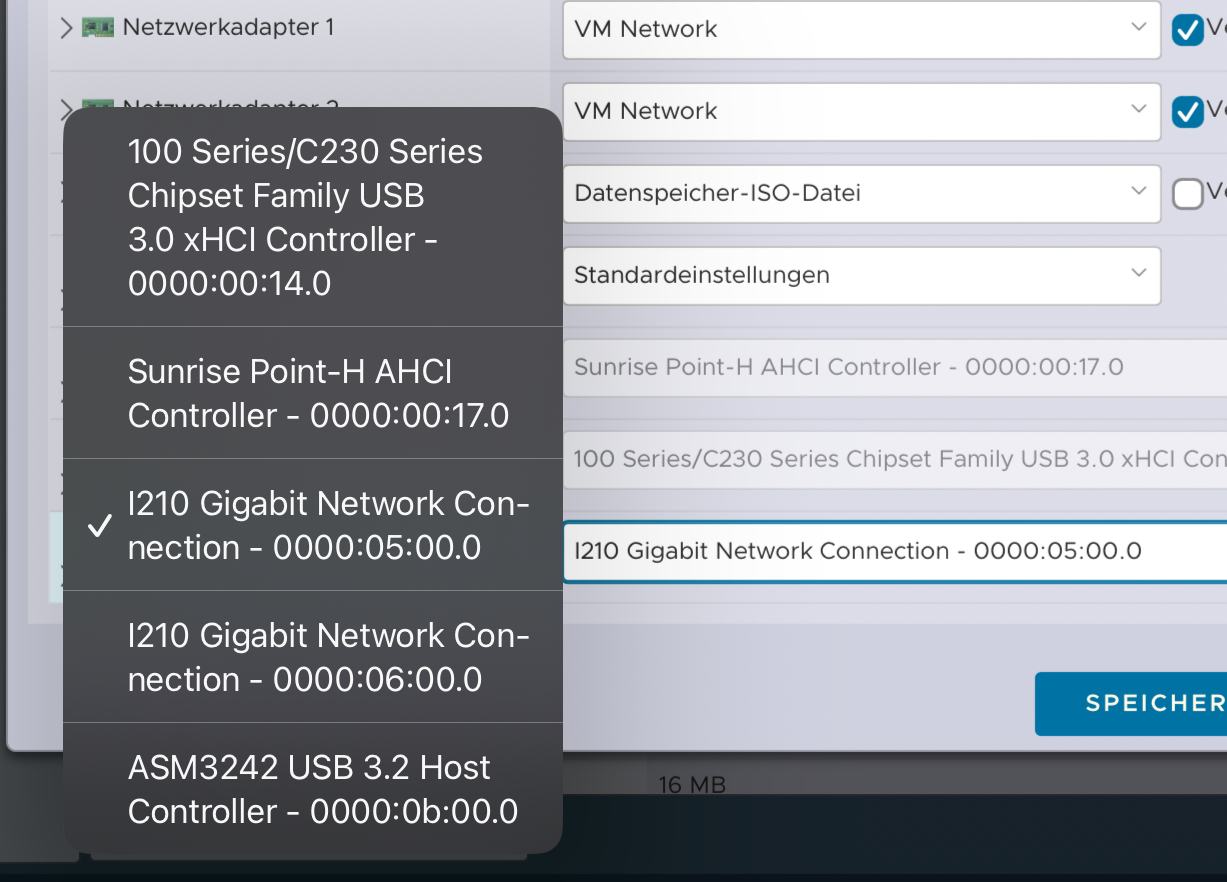Open the Netzwerkadapter 1 VM Network dropdown
Screen dimensions: 1227x882
(x=860, y=29)
